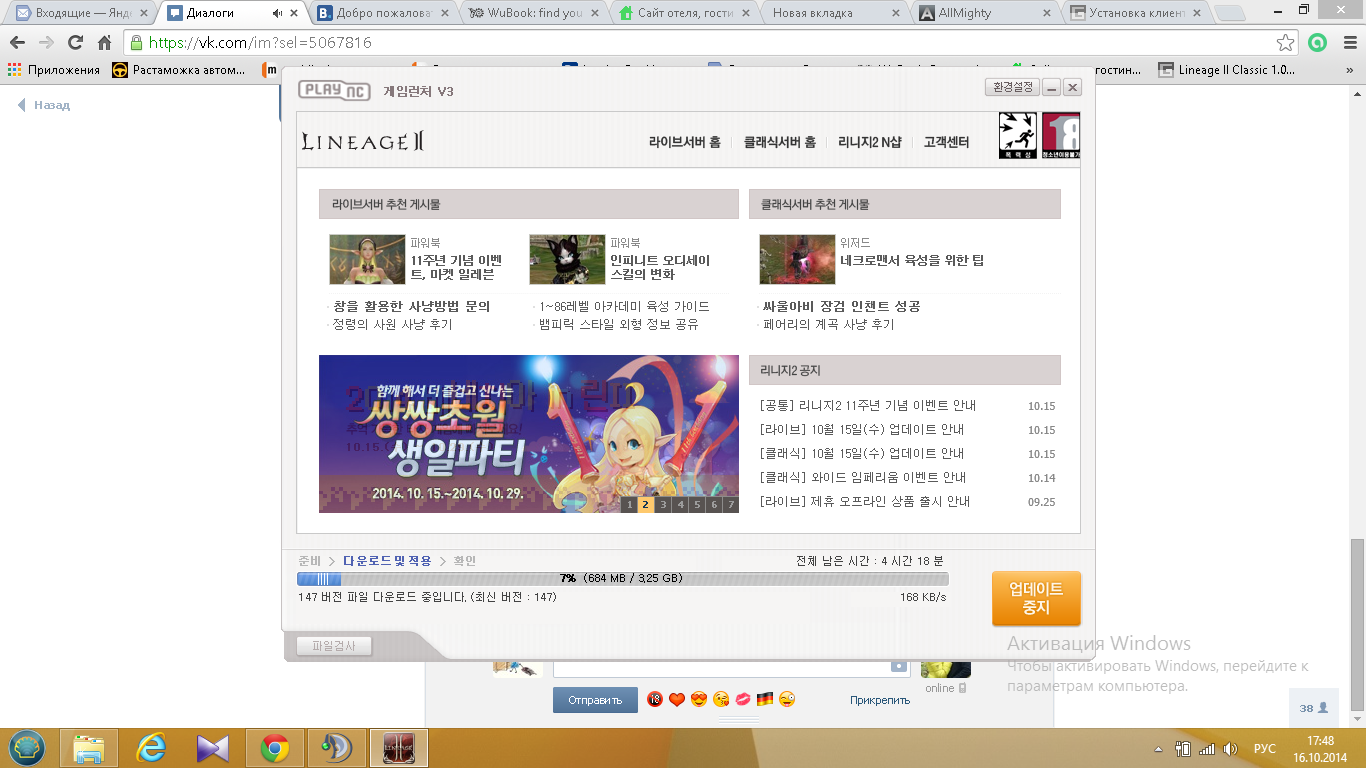The height and width of the screenshot is (768, 1366).
Task: Go to Chrome home page icon
Action: tap(104, 43)
